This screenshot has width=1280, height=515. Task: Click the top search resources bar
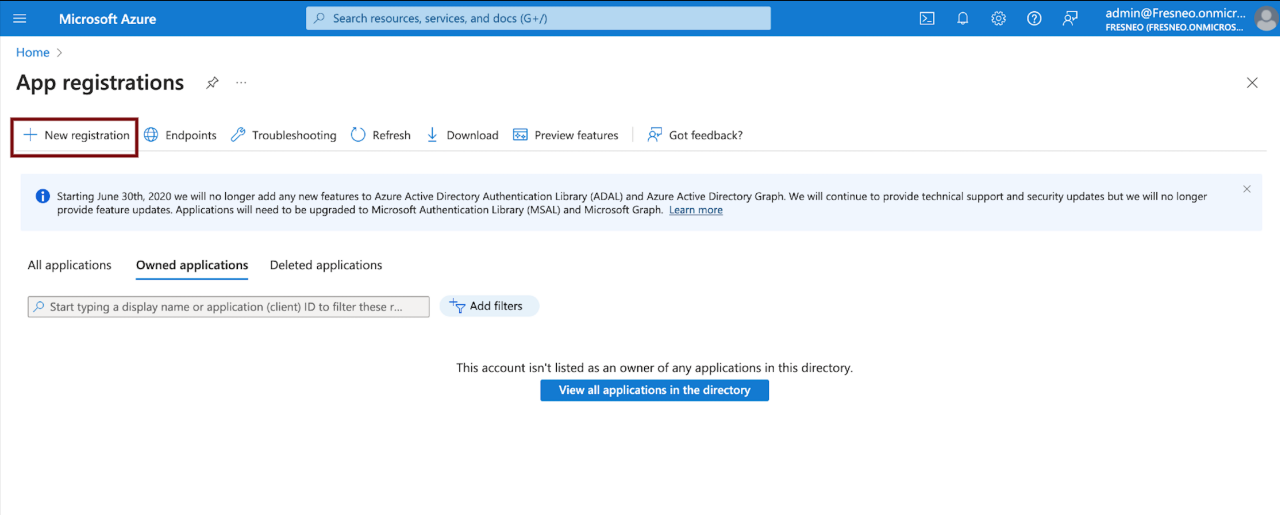[538, 18]
